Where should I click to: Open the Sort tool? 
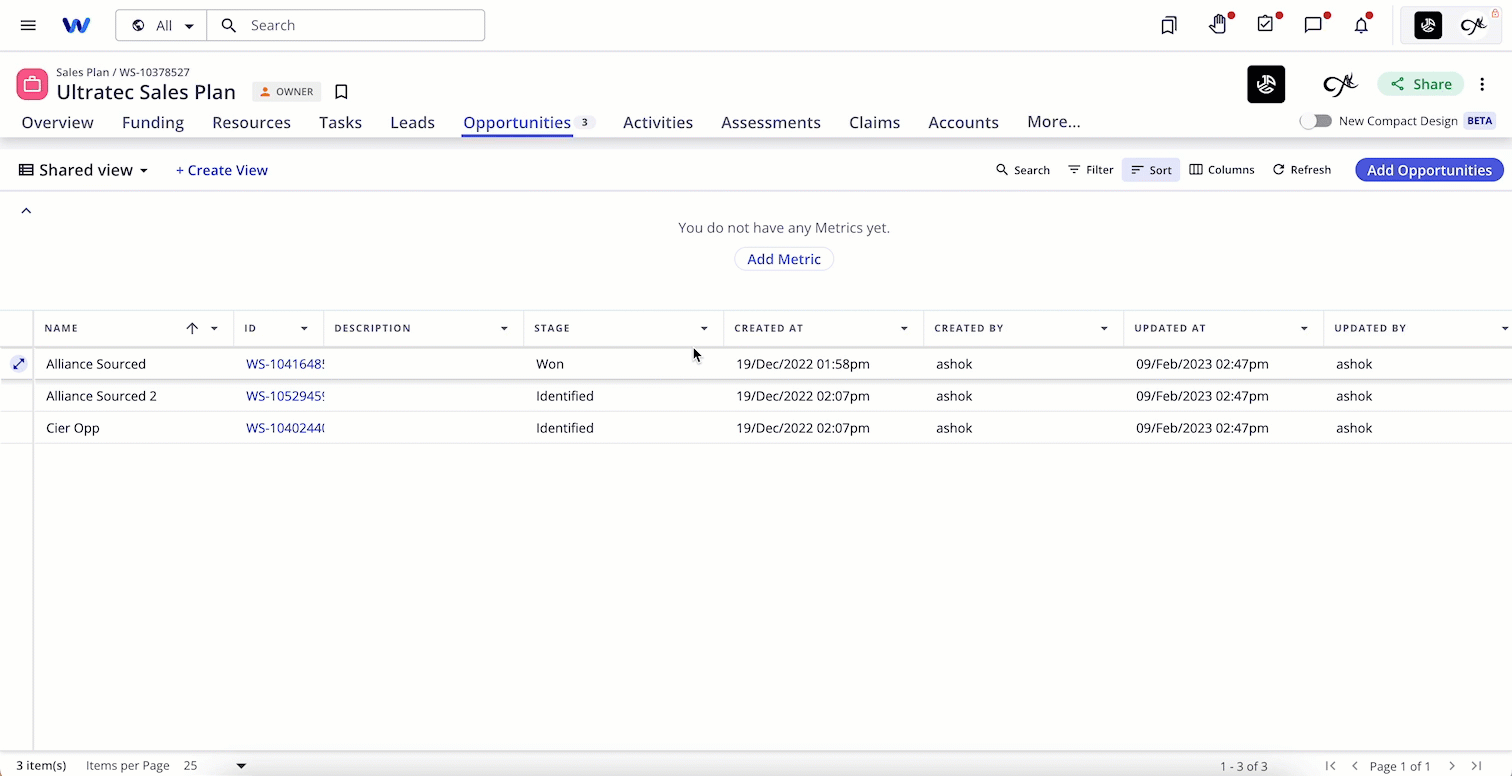click(1151, 170)
